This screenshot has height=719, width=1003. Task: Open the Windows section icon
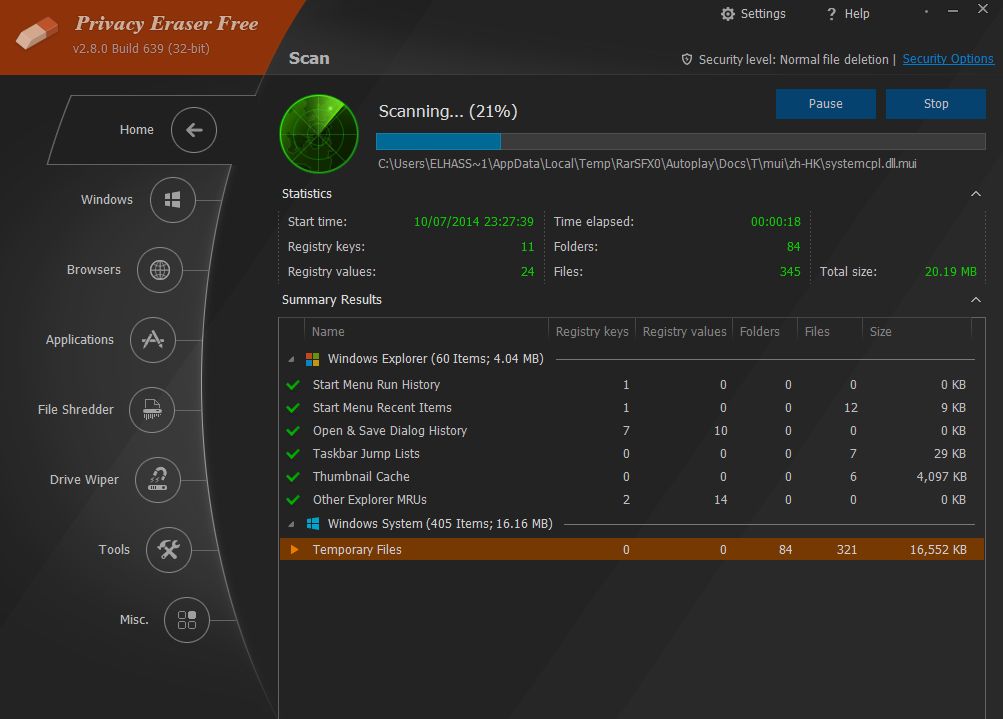173,200
